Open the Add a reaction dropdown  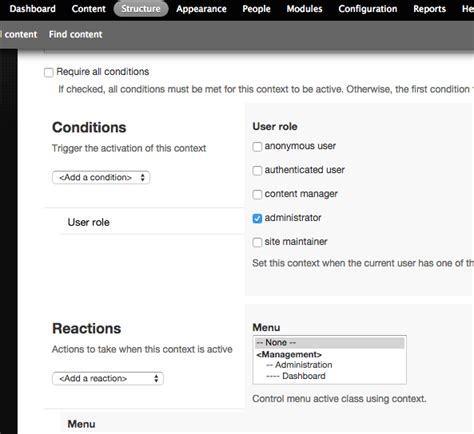click(x=108, y=378)
